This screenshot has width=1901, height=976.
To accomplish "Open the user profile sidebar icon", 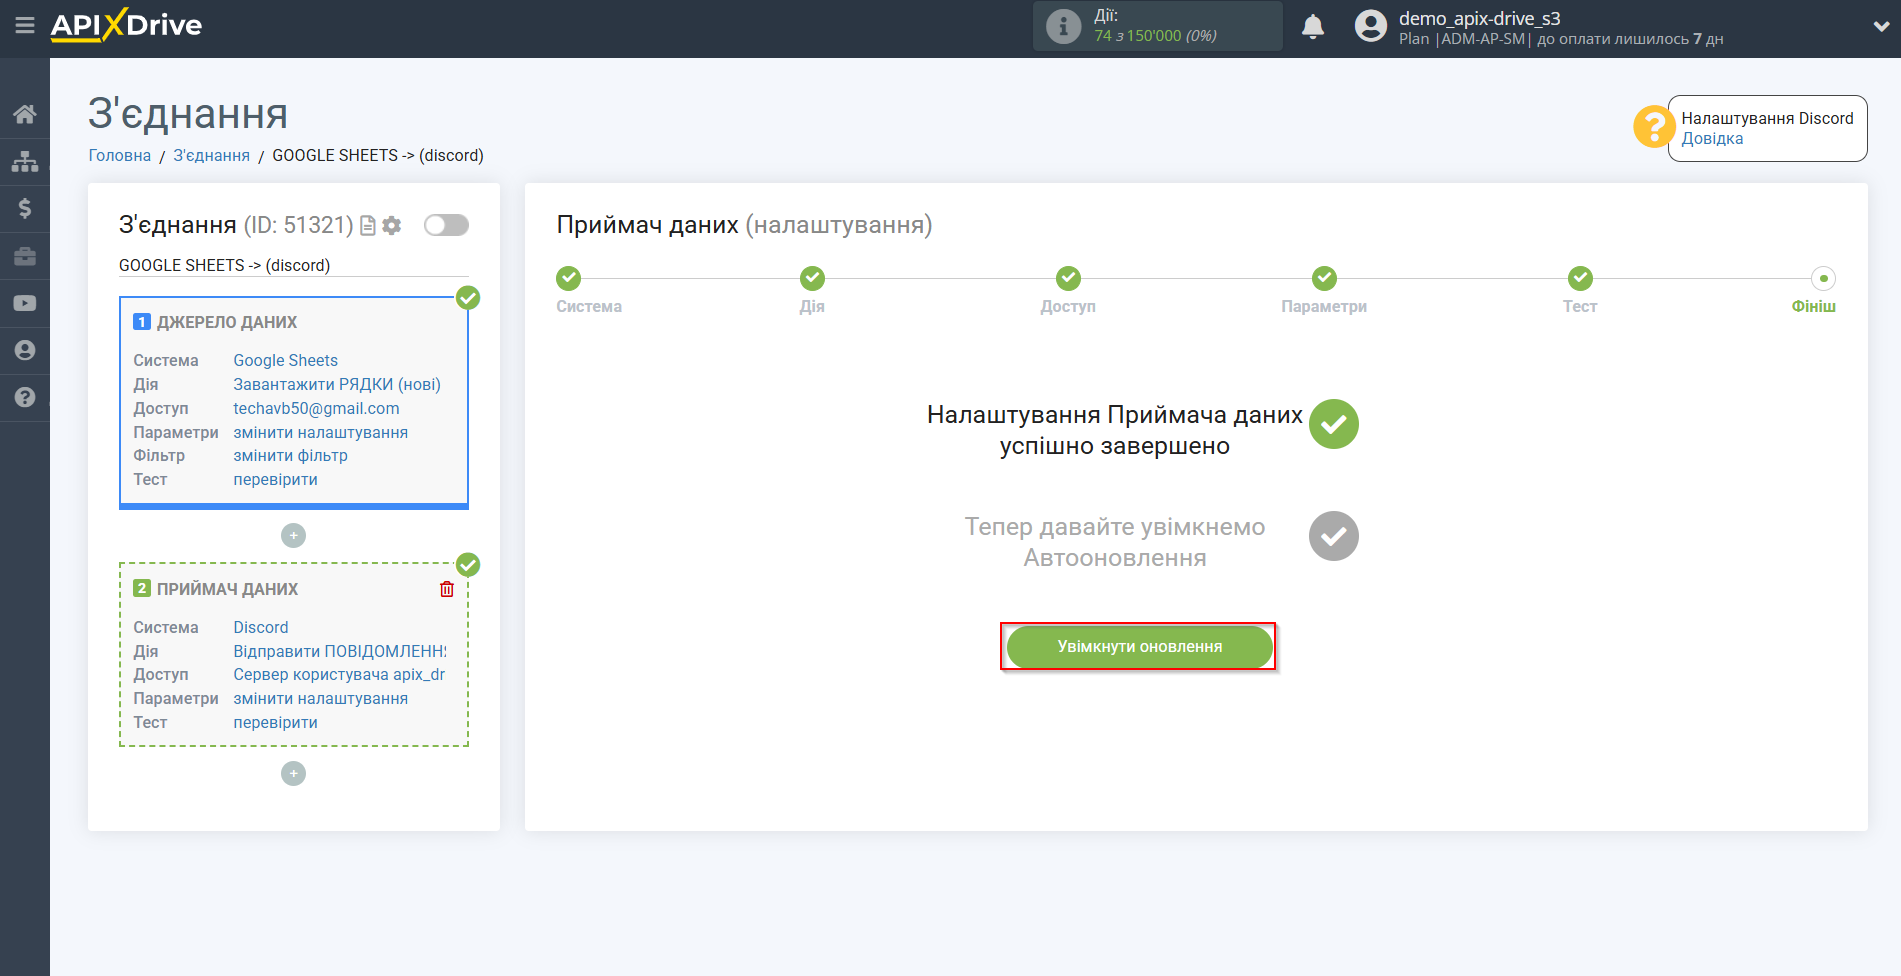I will click(x=25, y=350).
